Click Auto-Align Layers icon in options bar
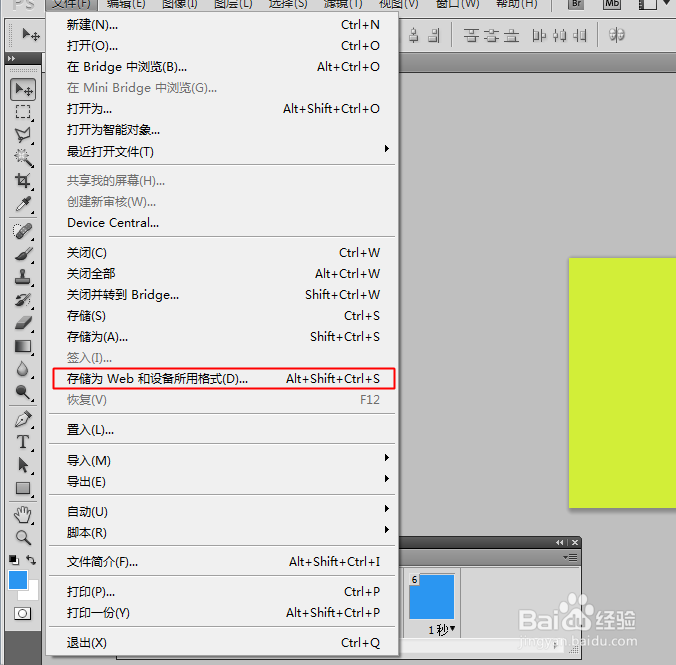This screenshot has height=665, width=676. pyautogui.click(x=617, y=35)
